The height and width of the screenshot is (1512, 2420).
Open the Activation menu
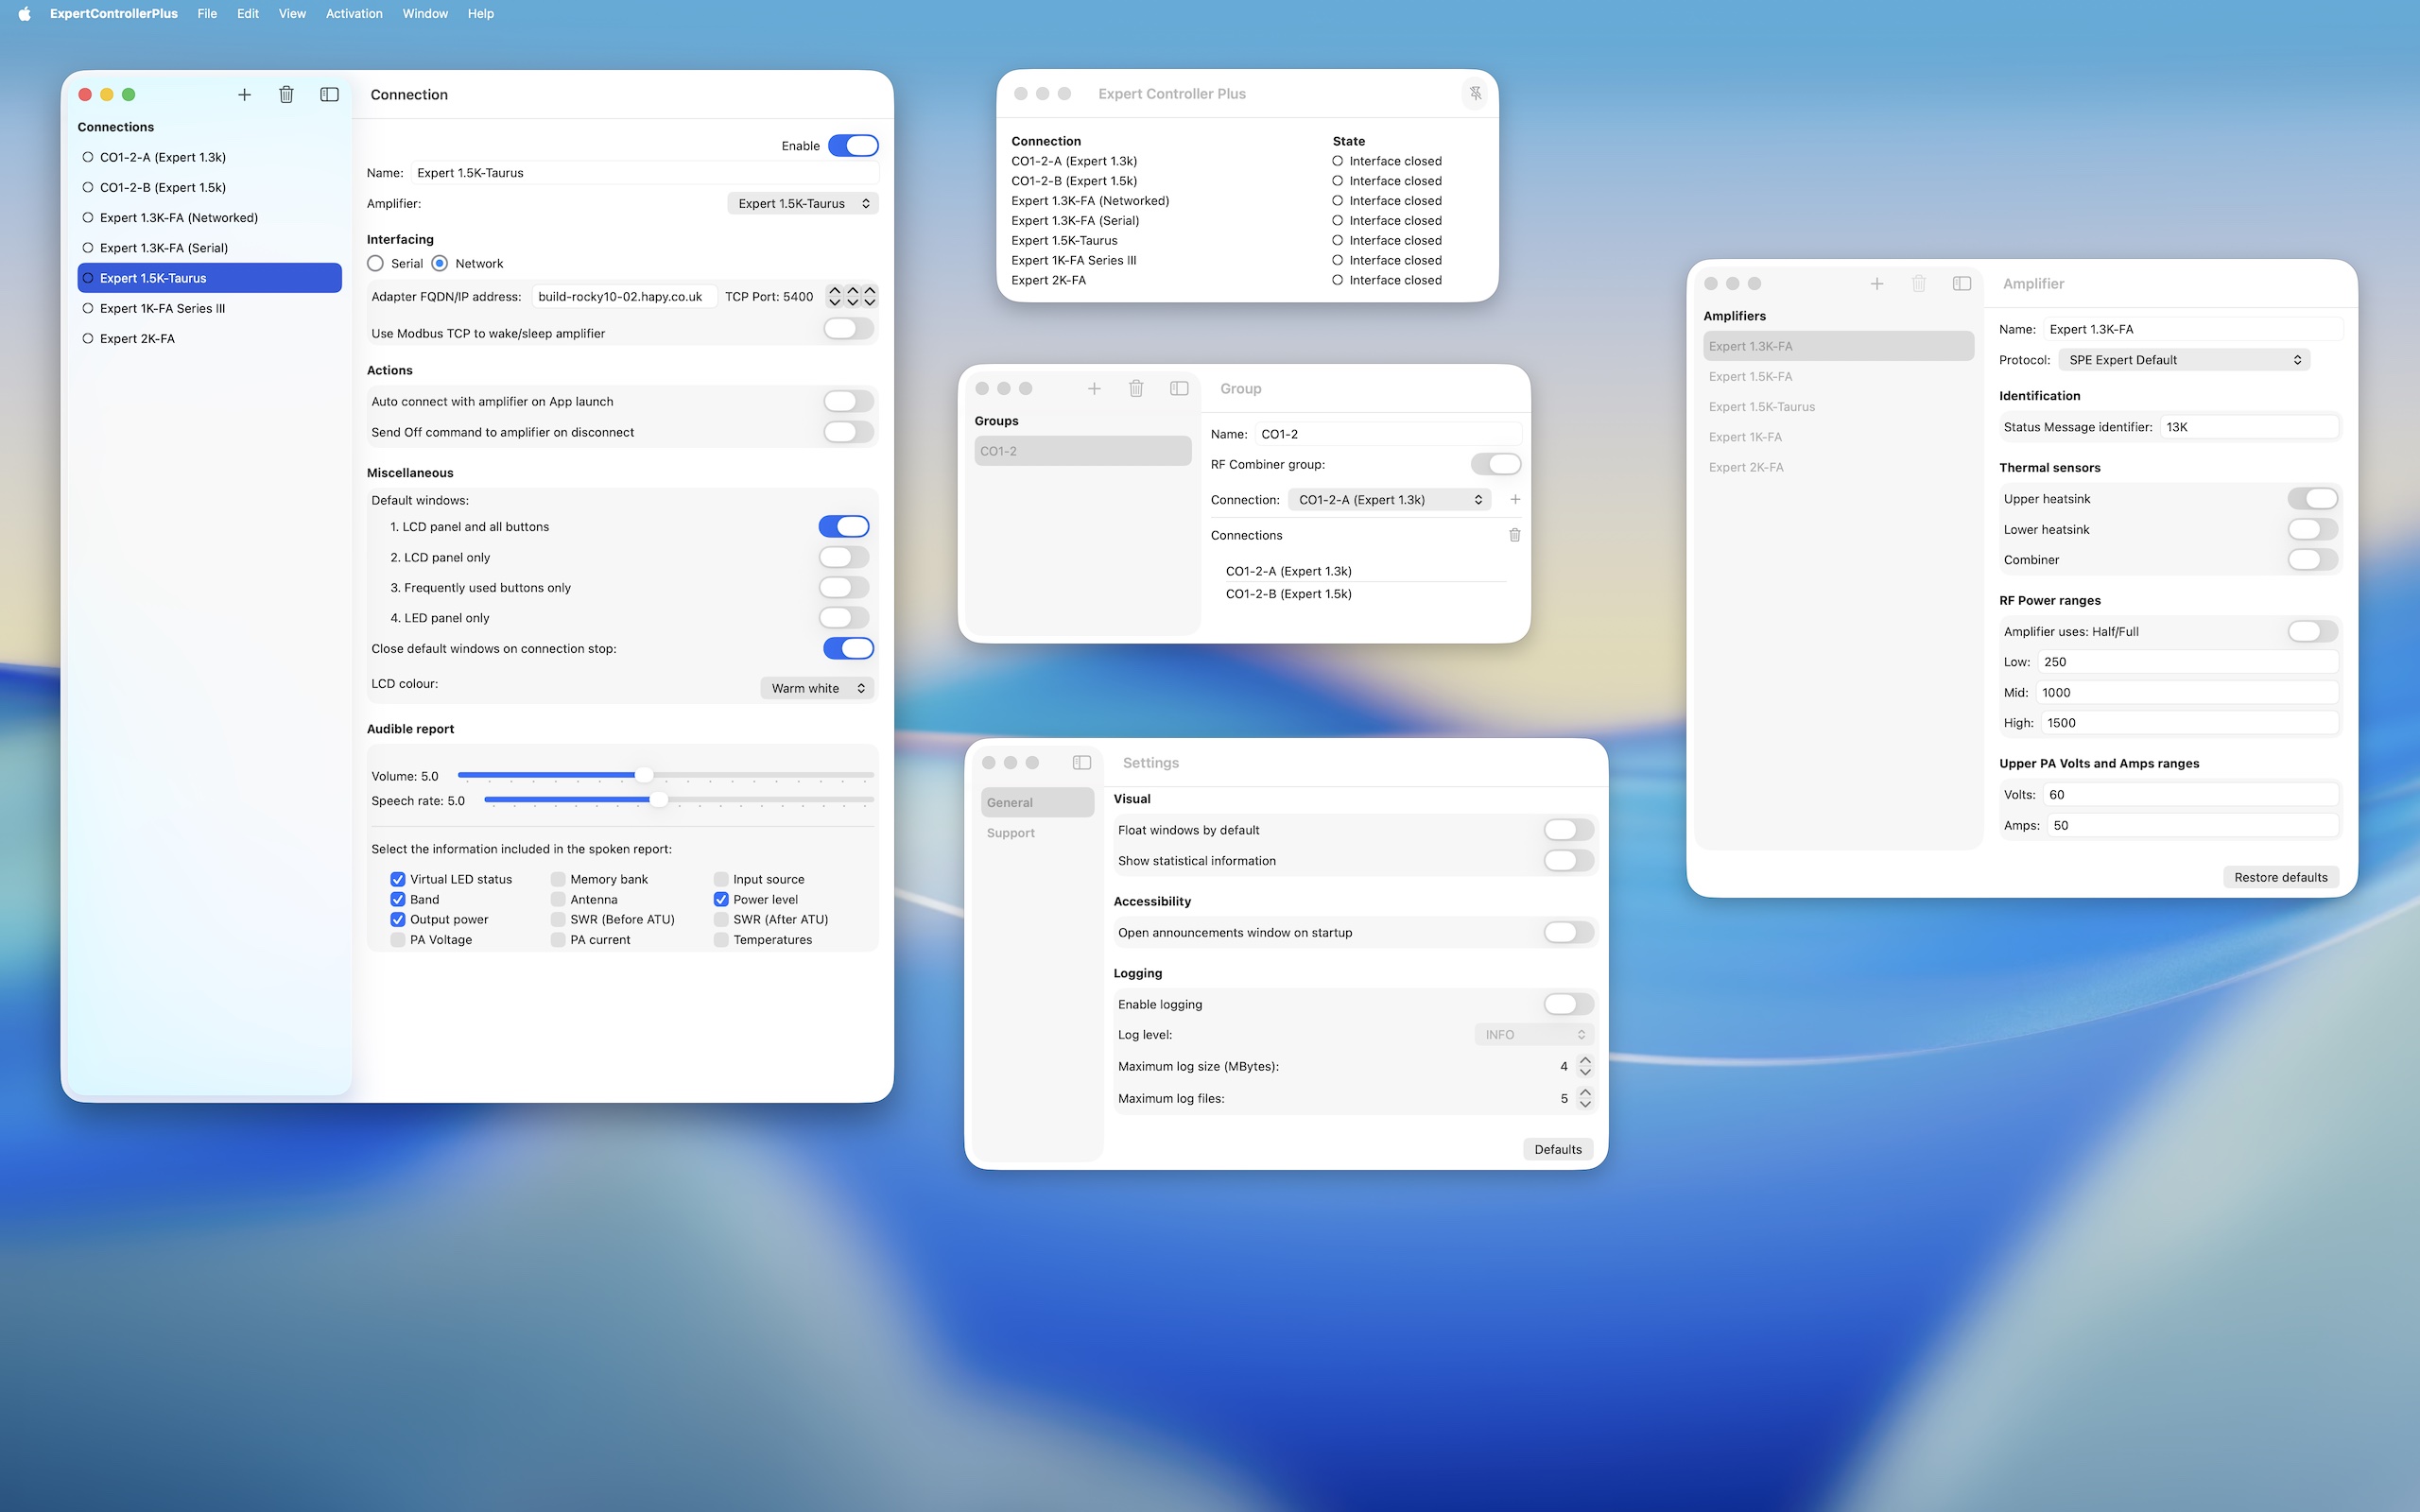354,14
